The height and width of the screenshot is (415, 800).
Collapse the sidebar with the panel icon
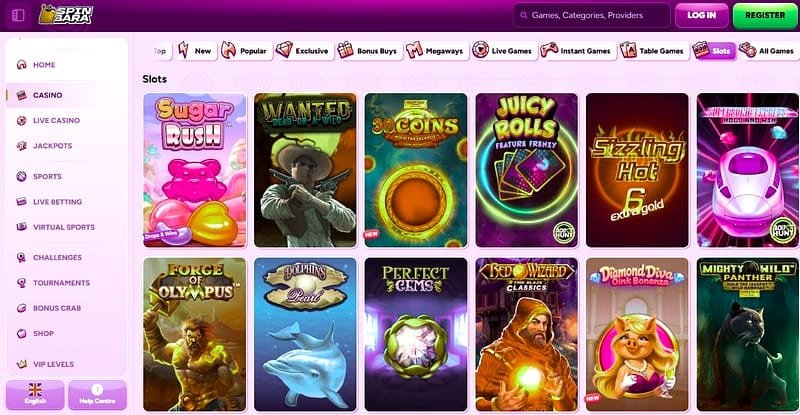(18, 15)
